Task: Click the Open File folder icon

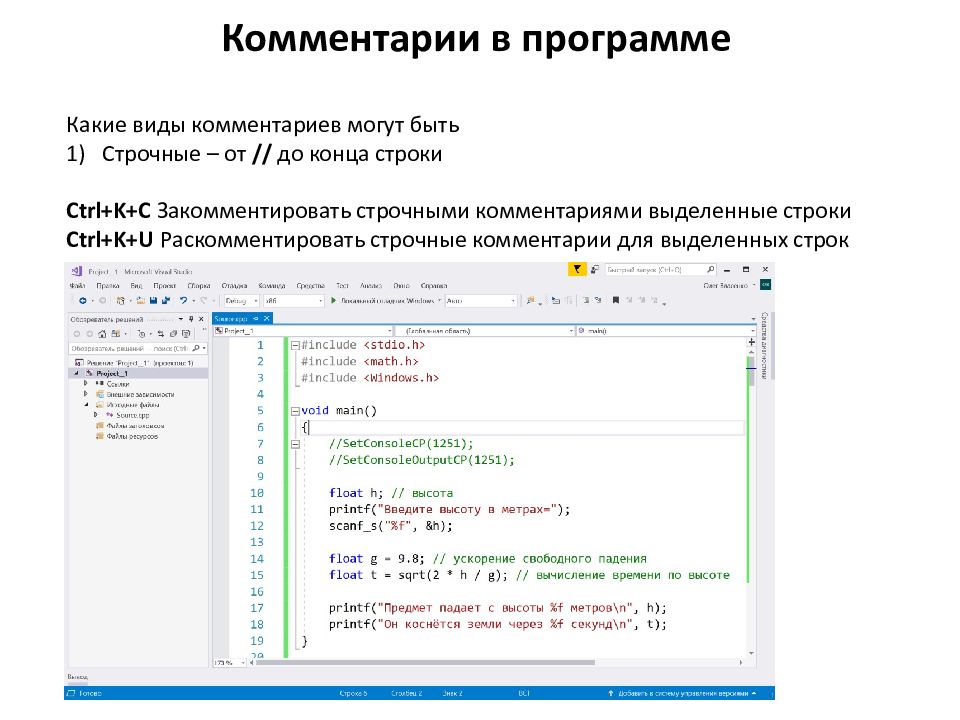Action: (141, 301)
